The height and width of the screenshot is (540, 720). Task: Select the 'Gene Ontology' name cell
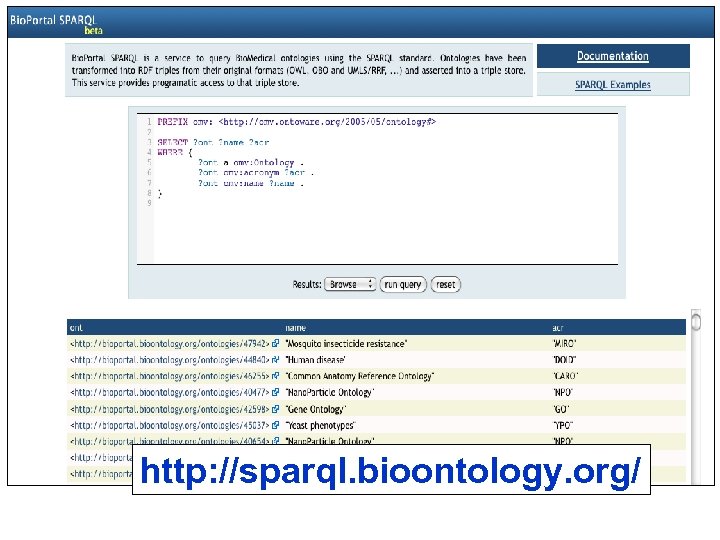pyautogui.click(x=315, y=409)
